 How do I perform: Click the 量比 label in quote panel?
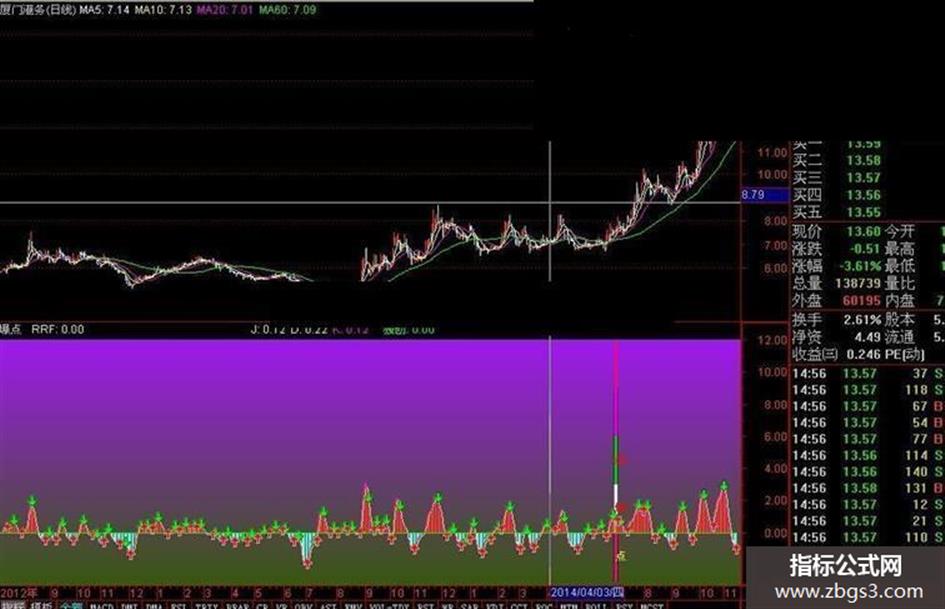tap(900, 283)
